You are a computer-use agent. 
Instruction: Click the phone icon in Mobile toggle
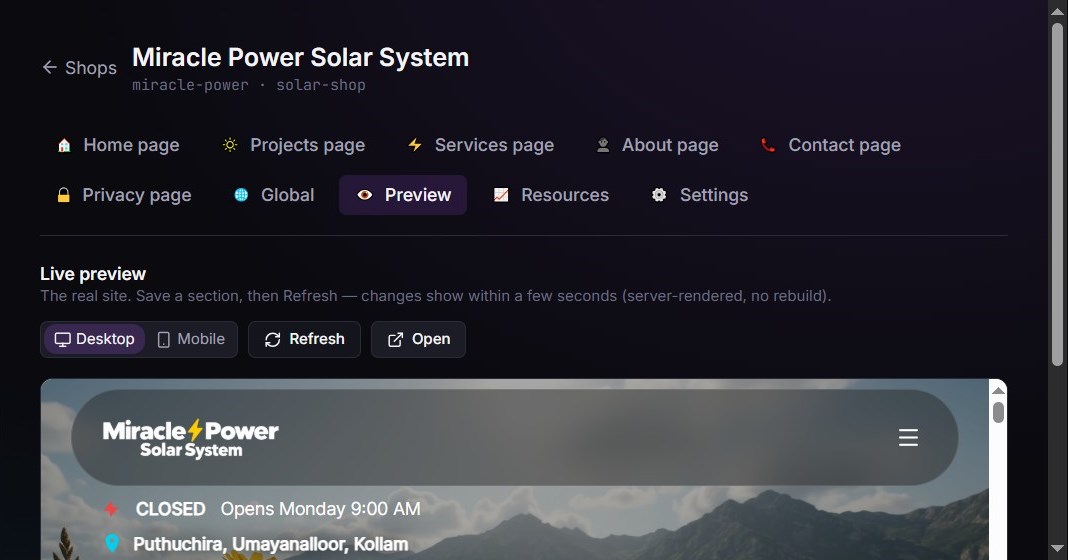point(163,339)
